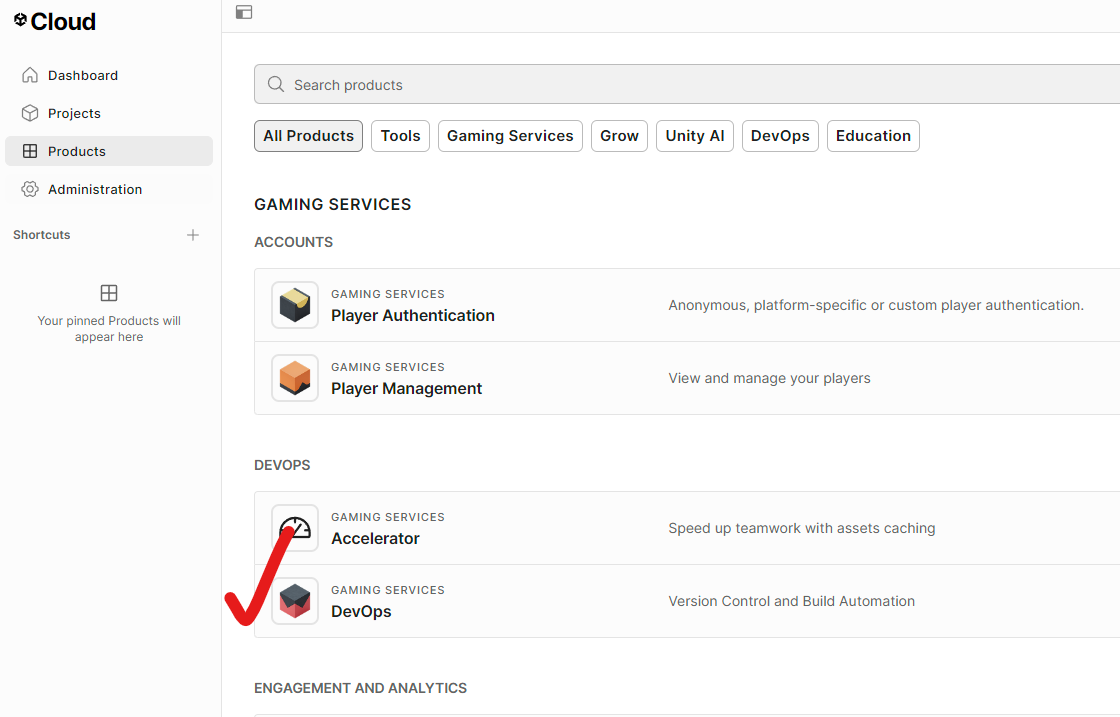
Task: Click the Administration gear icon
Action: [x=30, y=189]
